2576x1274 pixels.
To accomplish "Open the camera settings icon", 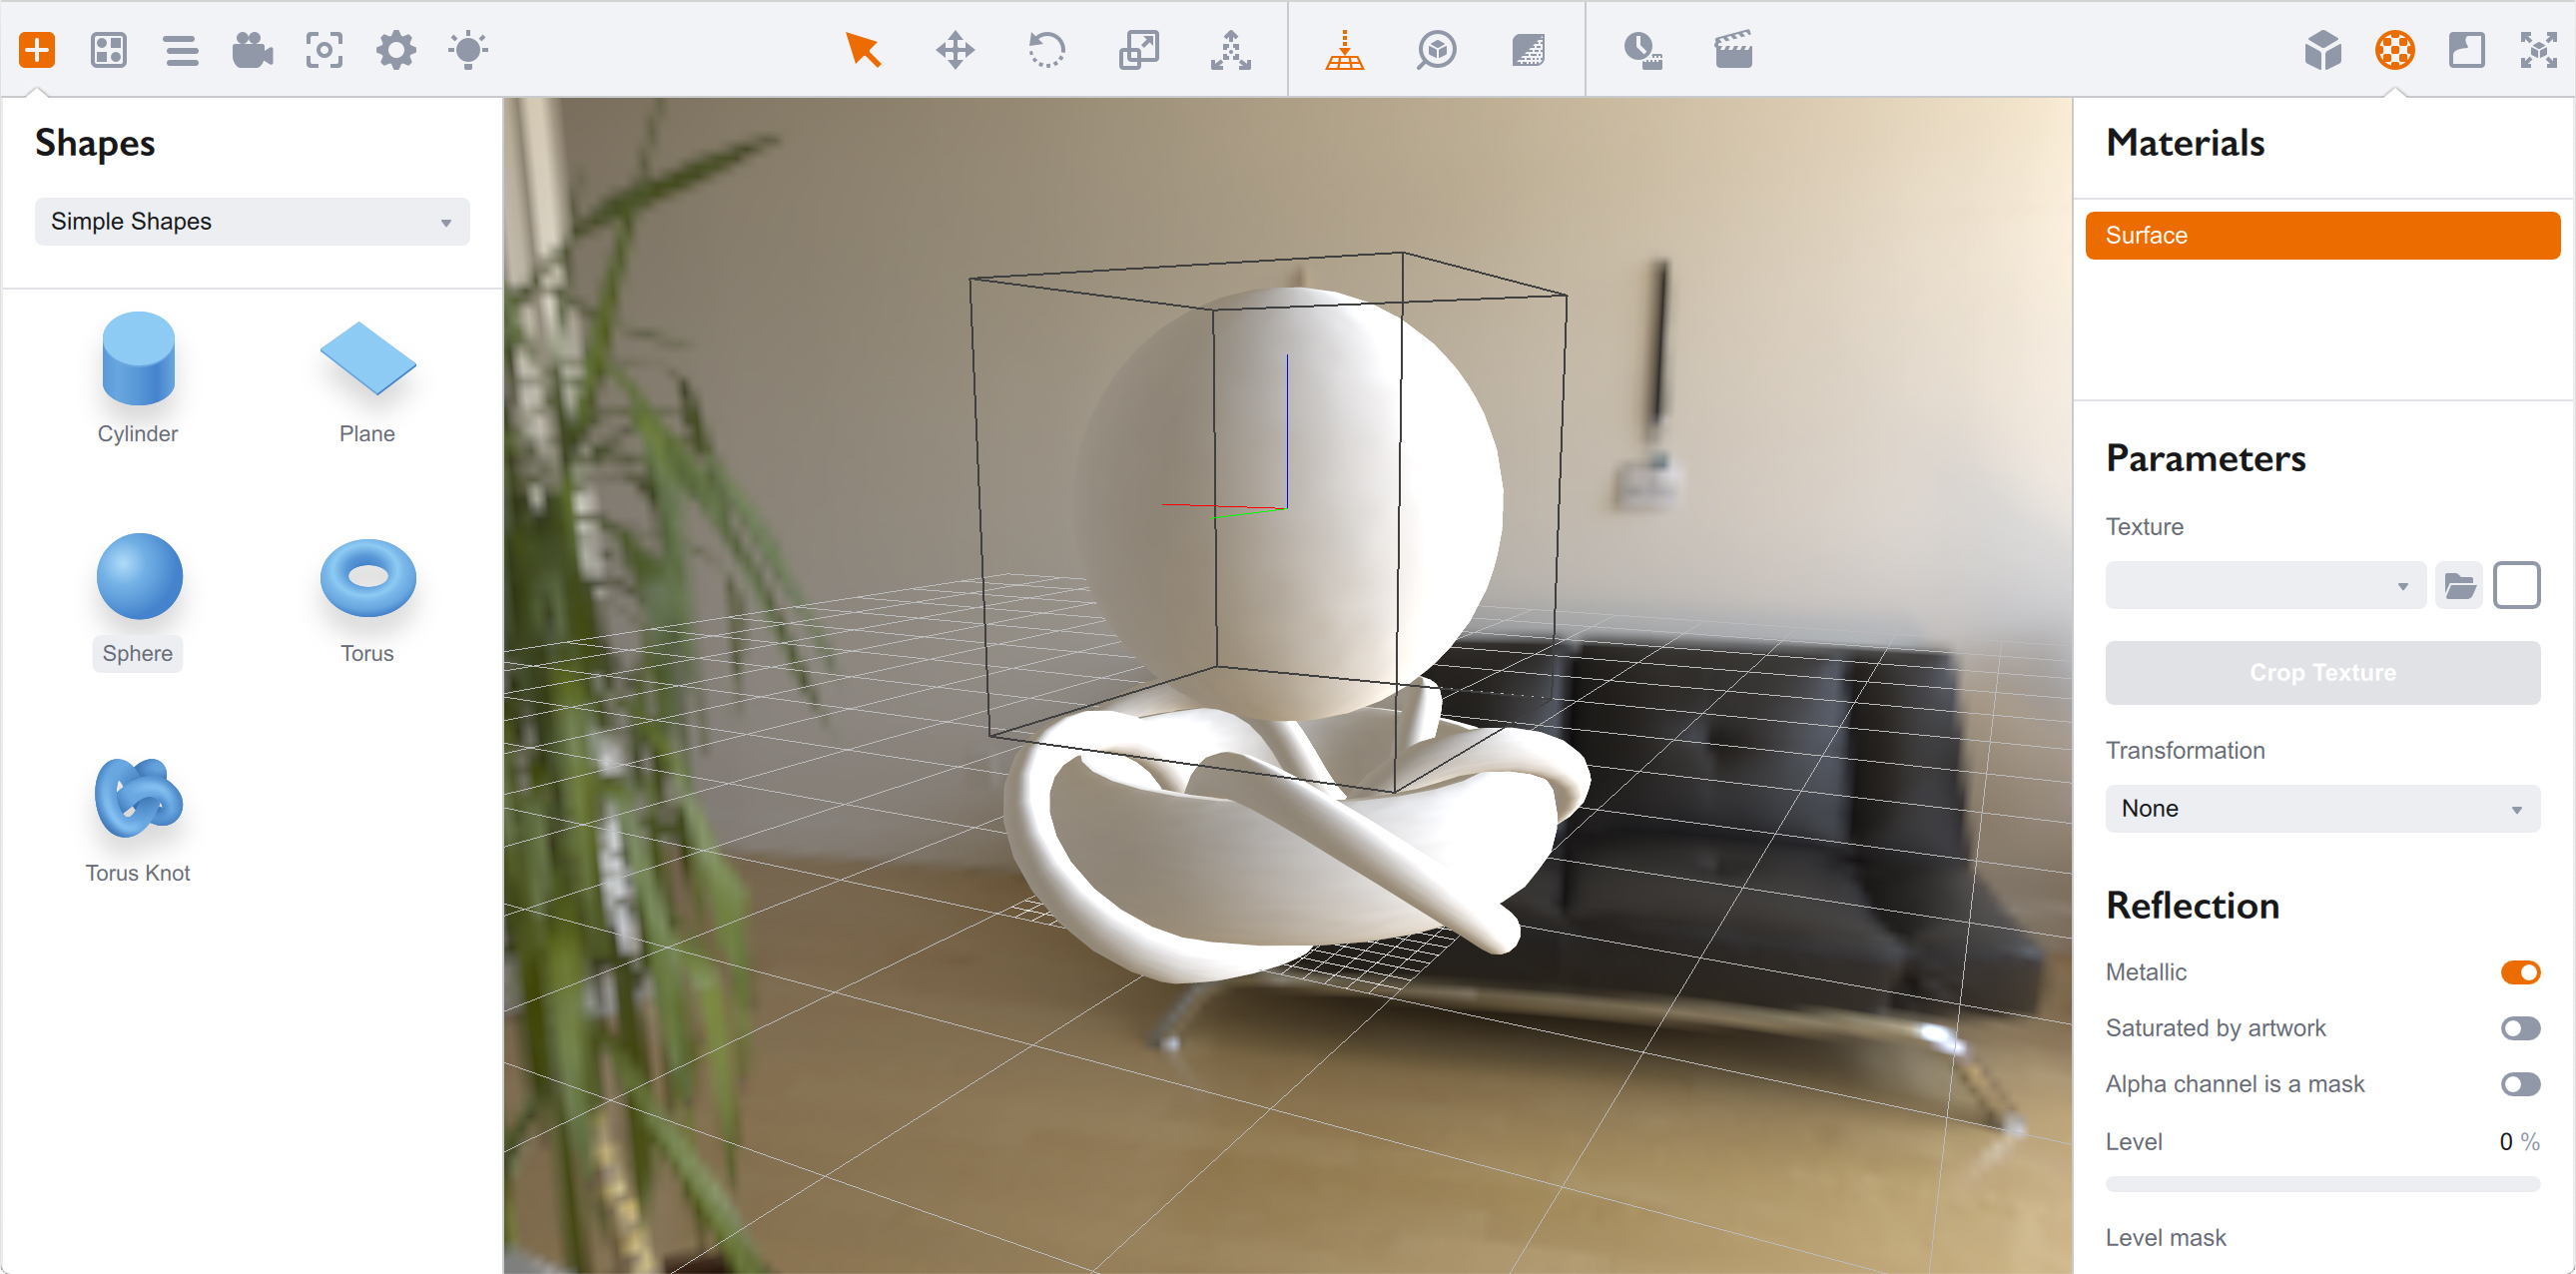I will point(252,49).
